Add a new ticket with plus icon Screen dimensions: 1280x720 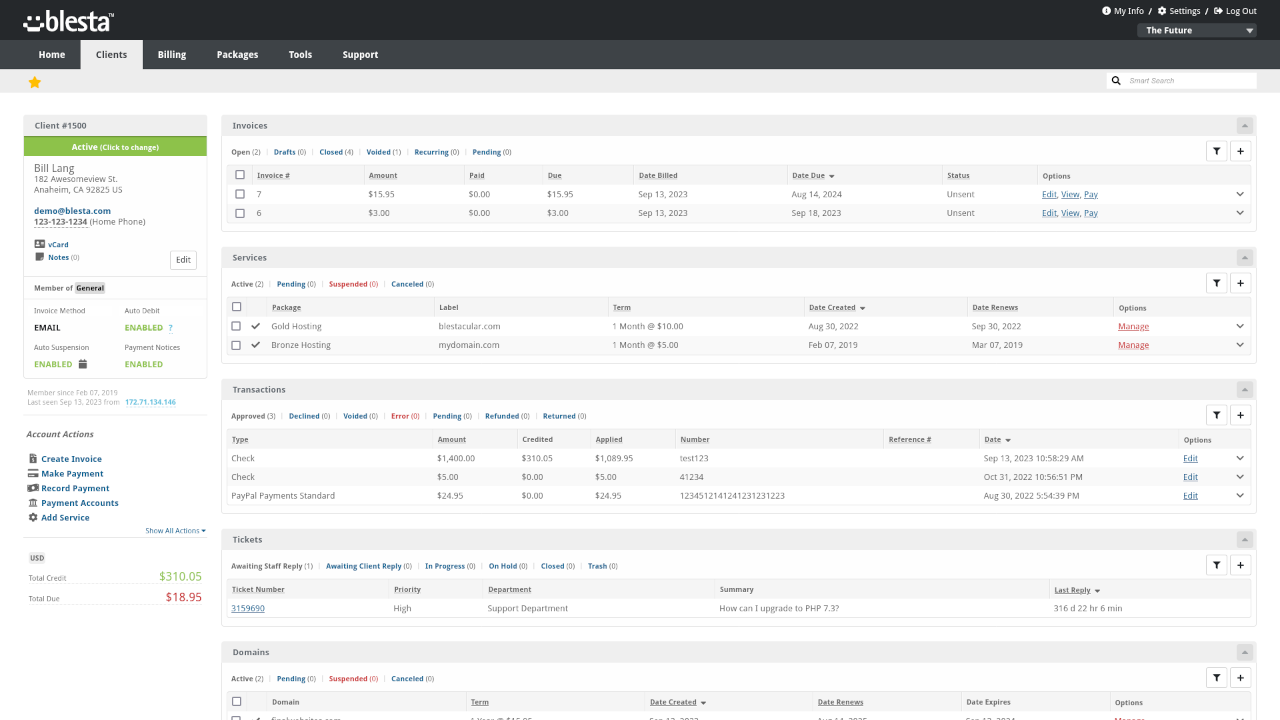1240,565
